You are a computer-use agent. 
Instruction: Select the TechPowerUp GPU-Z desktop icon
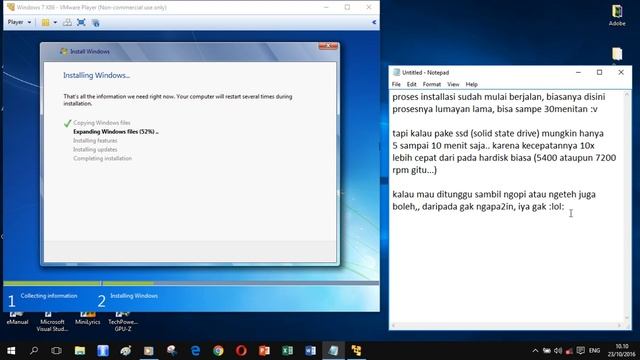[123, 322]
